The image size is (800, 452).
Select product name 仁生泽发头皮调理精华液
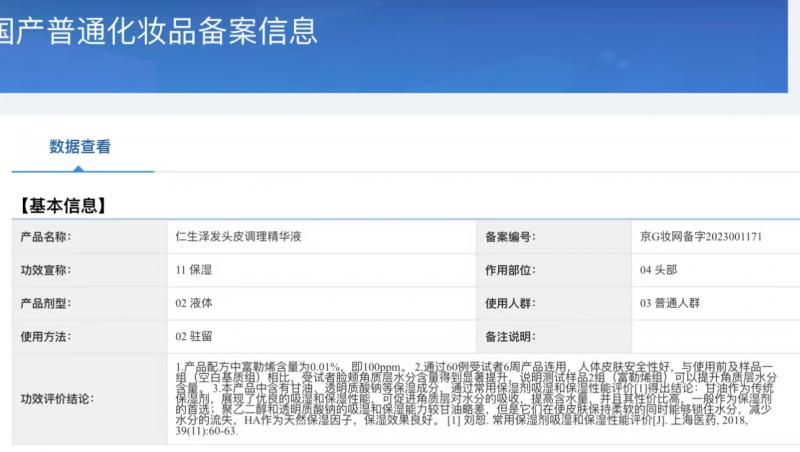[x=238, y=237]
